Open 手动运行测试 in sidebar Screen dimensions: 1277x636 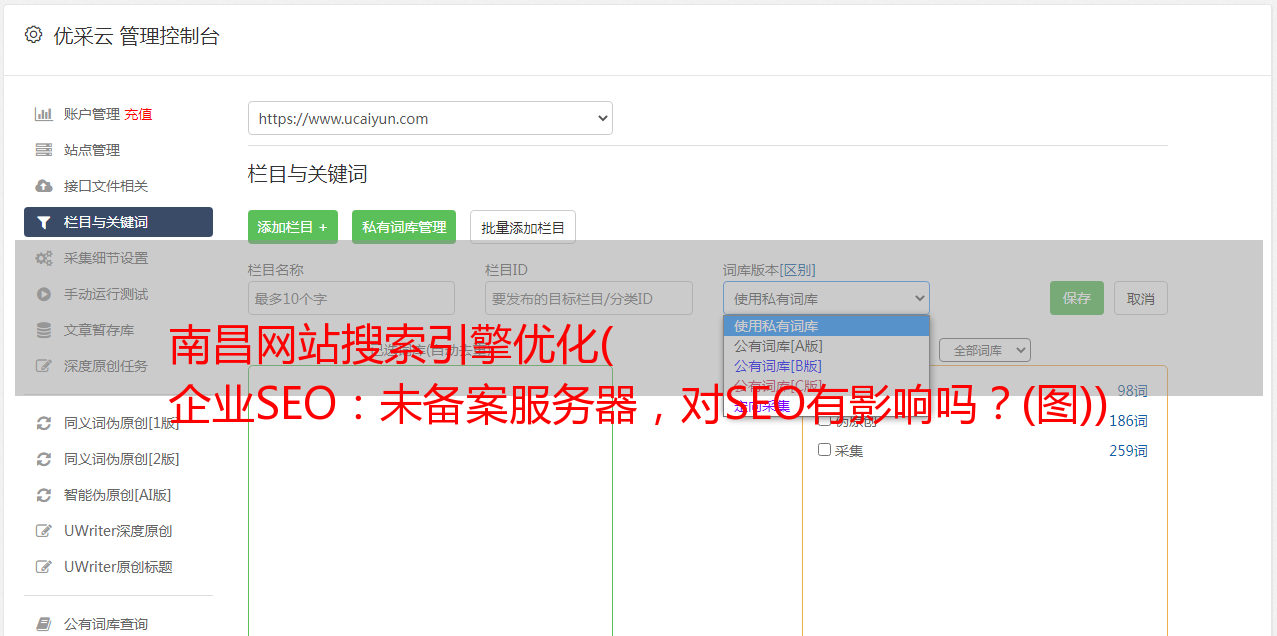point(106,294)
